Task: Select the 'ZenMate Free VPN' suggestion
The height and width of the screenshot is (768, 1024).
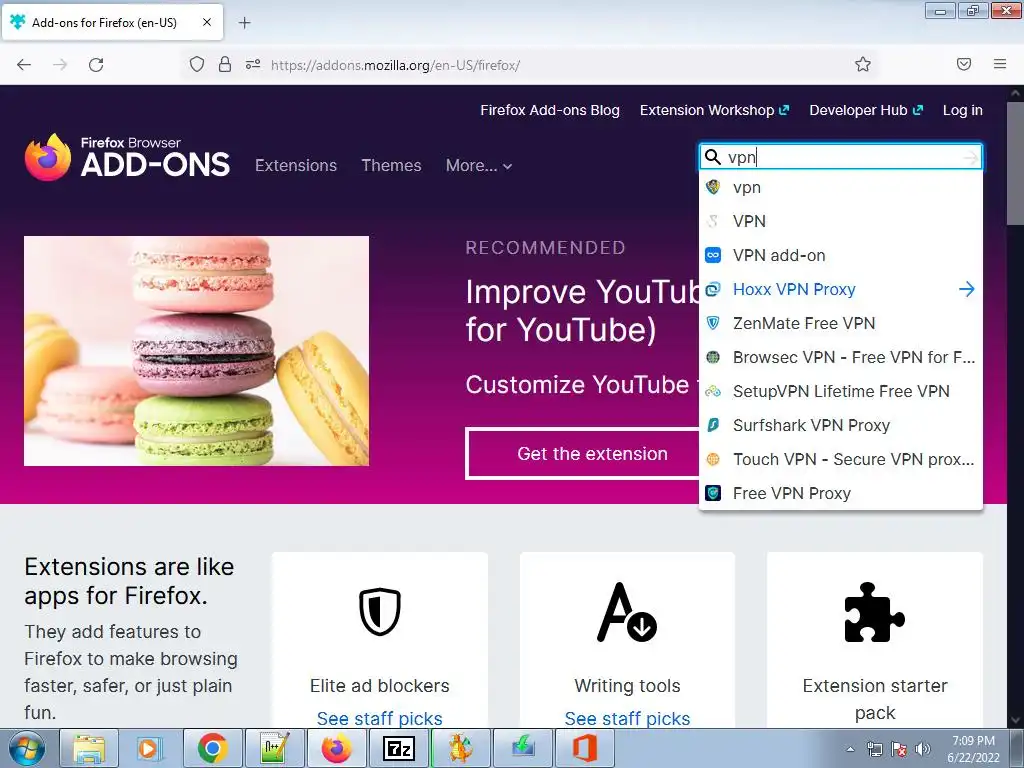Action: click(840, 323)
